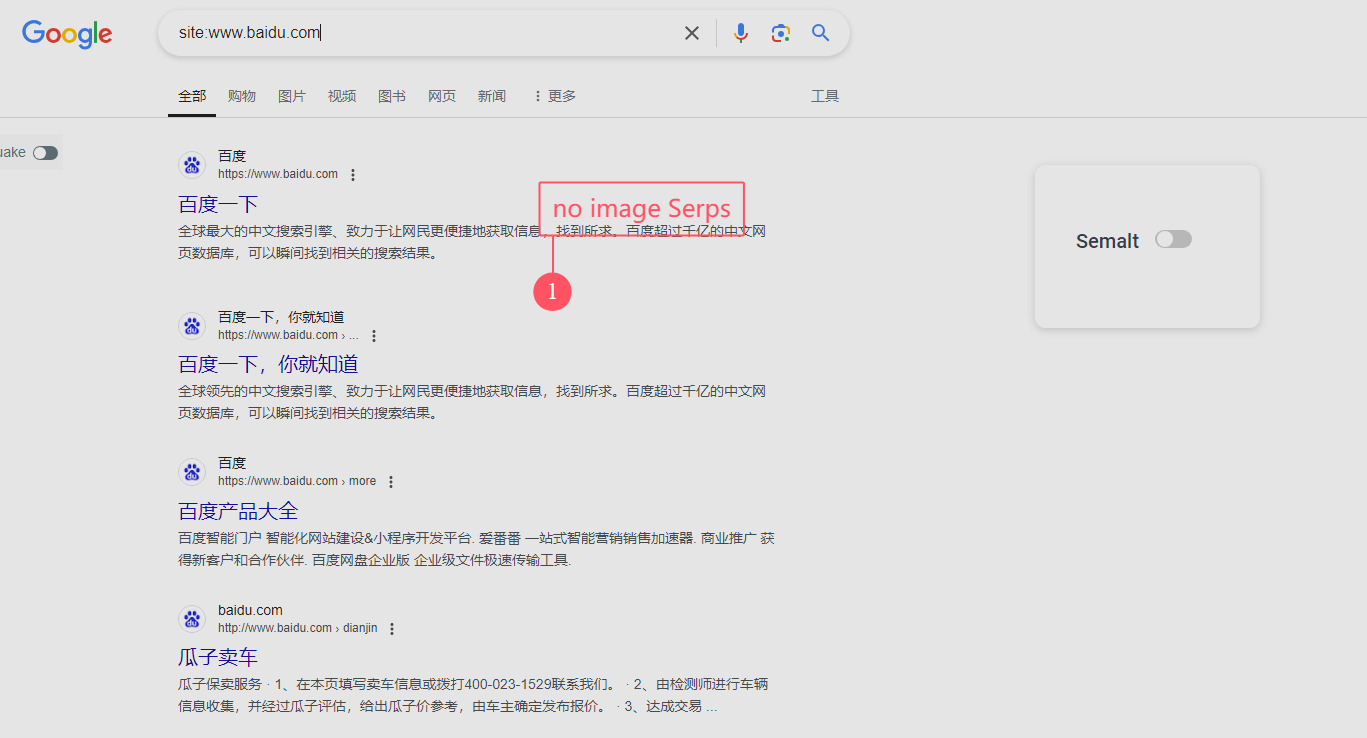Click the magnifier search button

pyautogui.click(x=821, y=33)
